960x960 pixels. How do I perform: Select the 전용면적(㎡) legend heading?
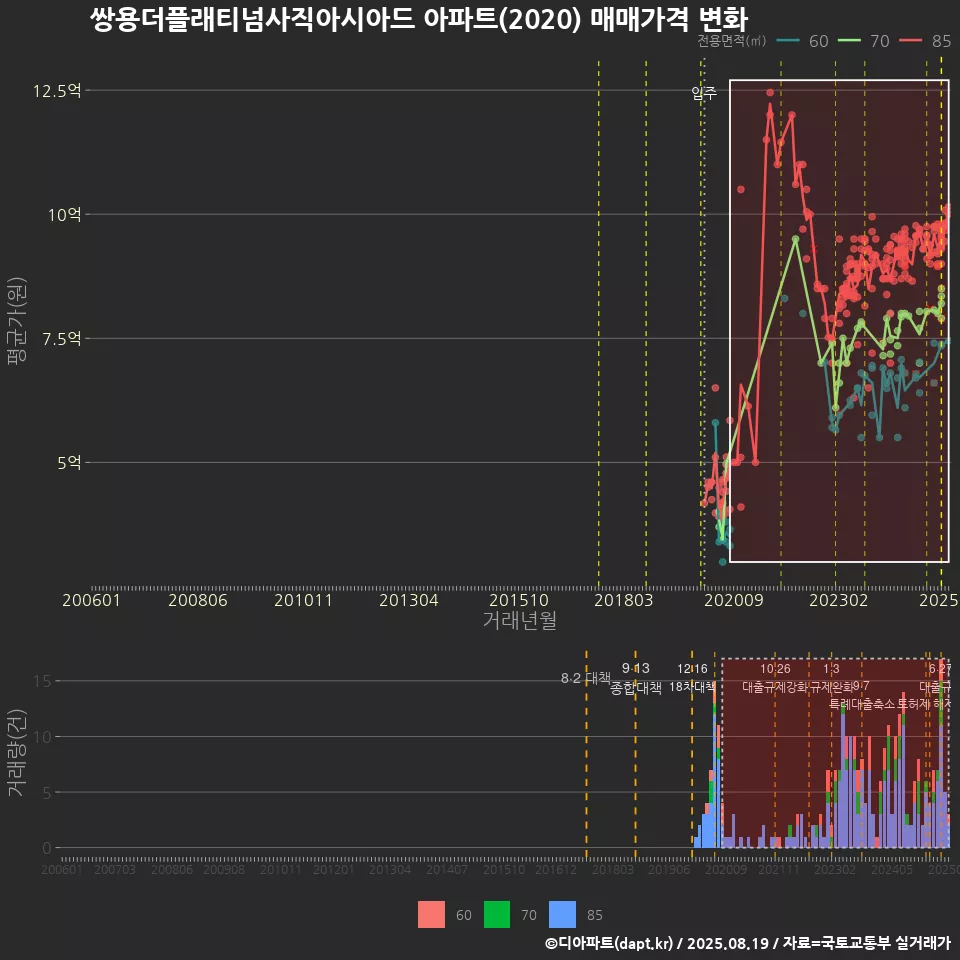[732, 41]
